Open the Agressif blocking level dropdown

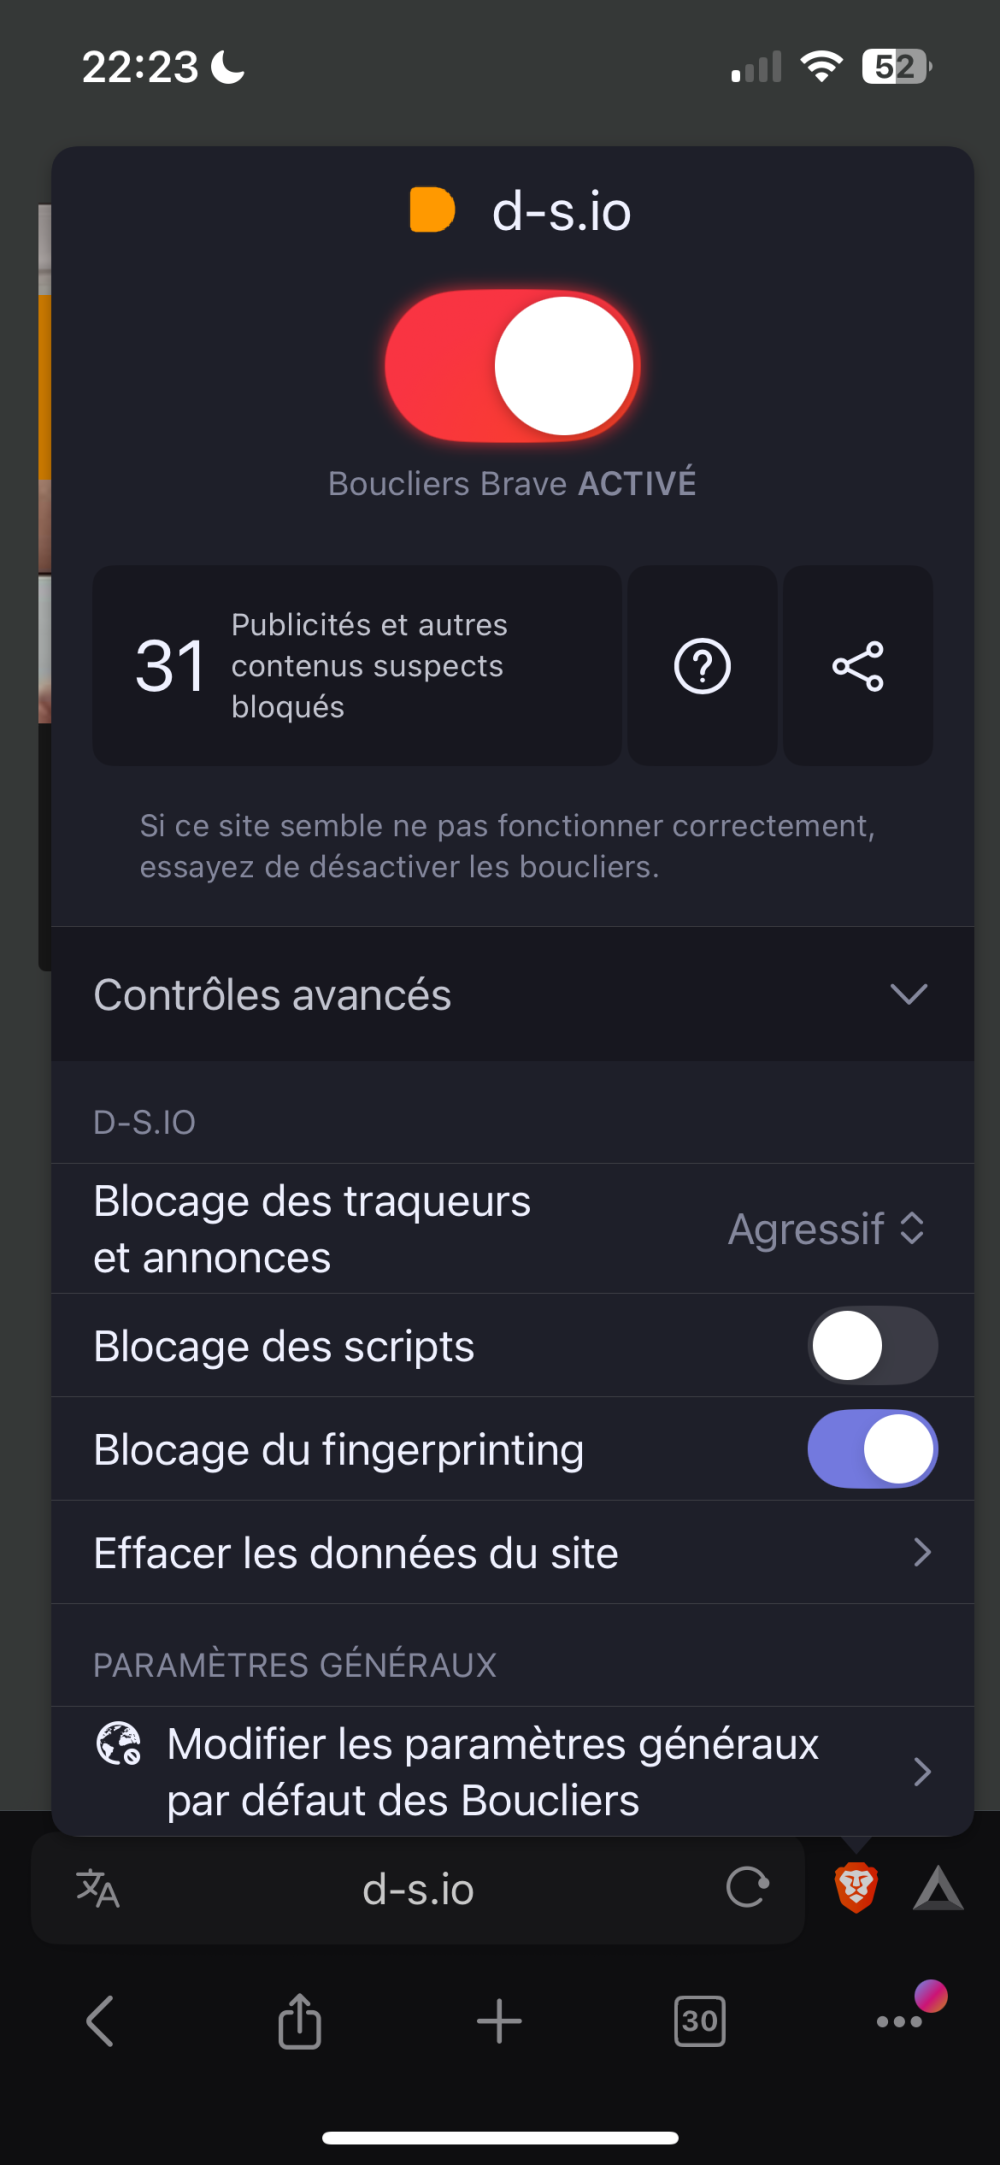826,1229
